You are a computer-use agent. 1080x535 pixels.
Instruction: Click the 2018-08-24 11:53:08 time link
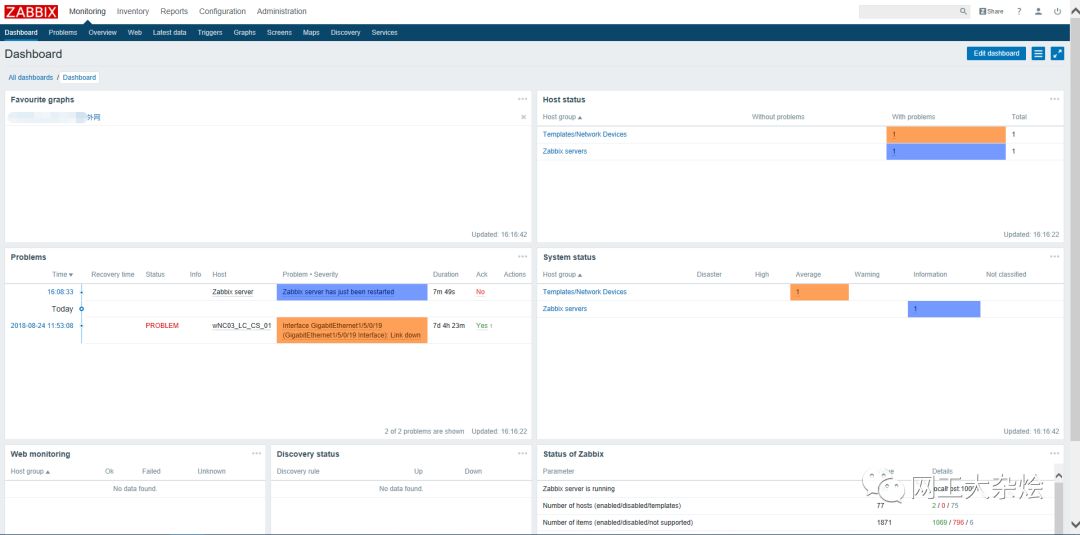(x=42, y=326)
